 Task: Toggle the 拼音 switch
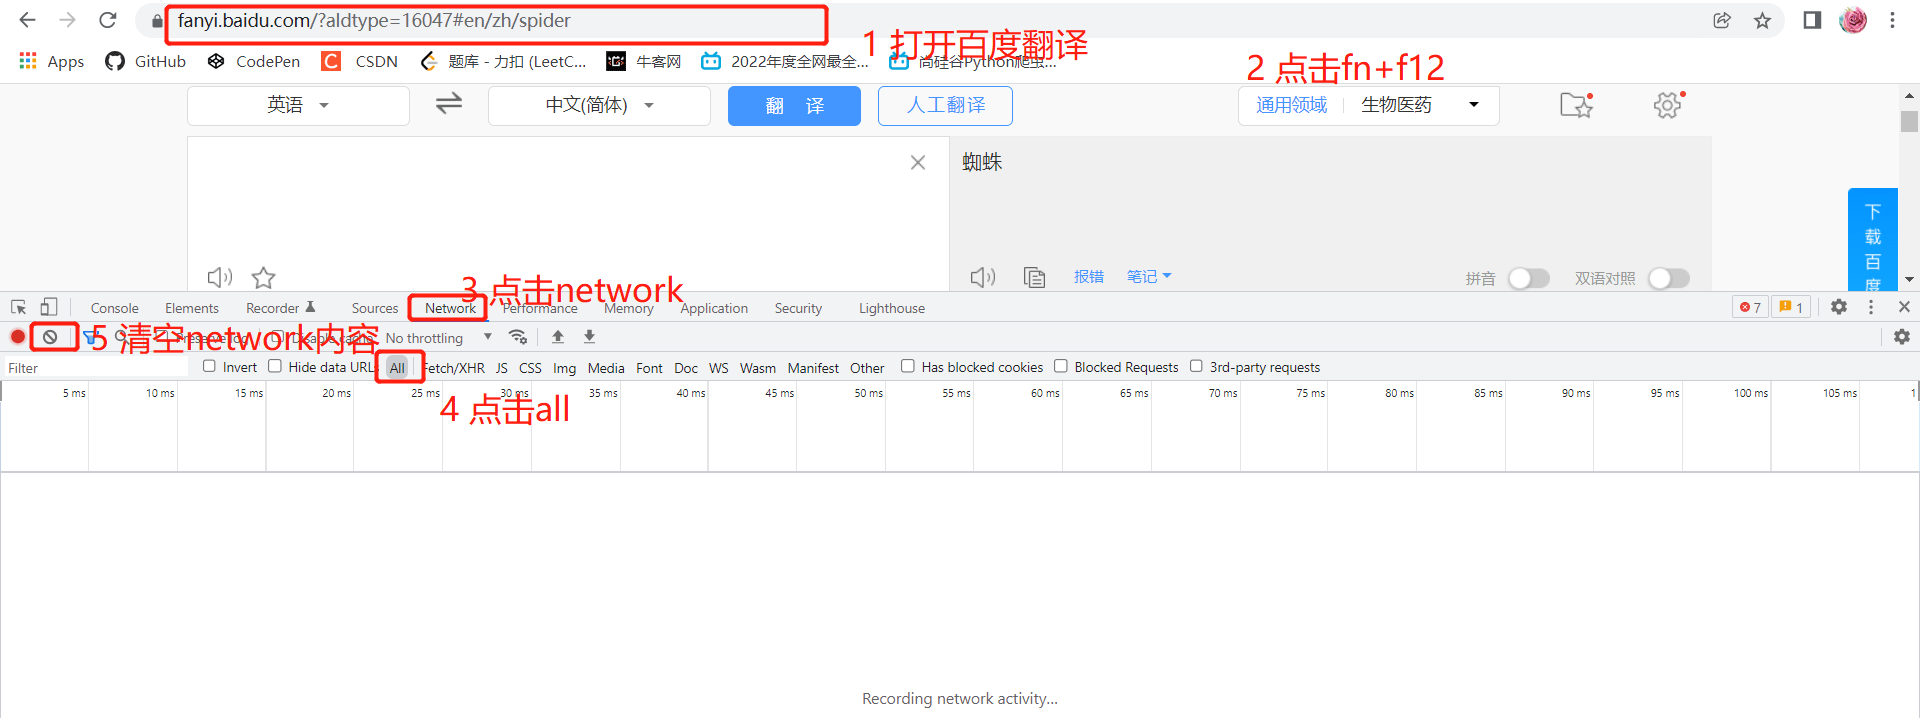1529,278
